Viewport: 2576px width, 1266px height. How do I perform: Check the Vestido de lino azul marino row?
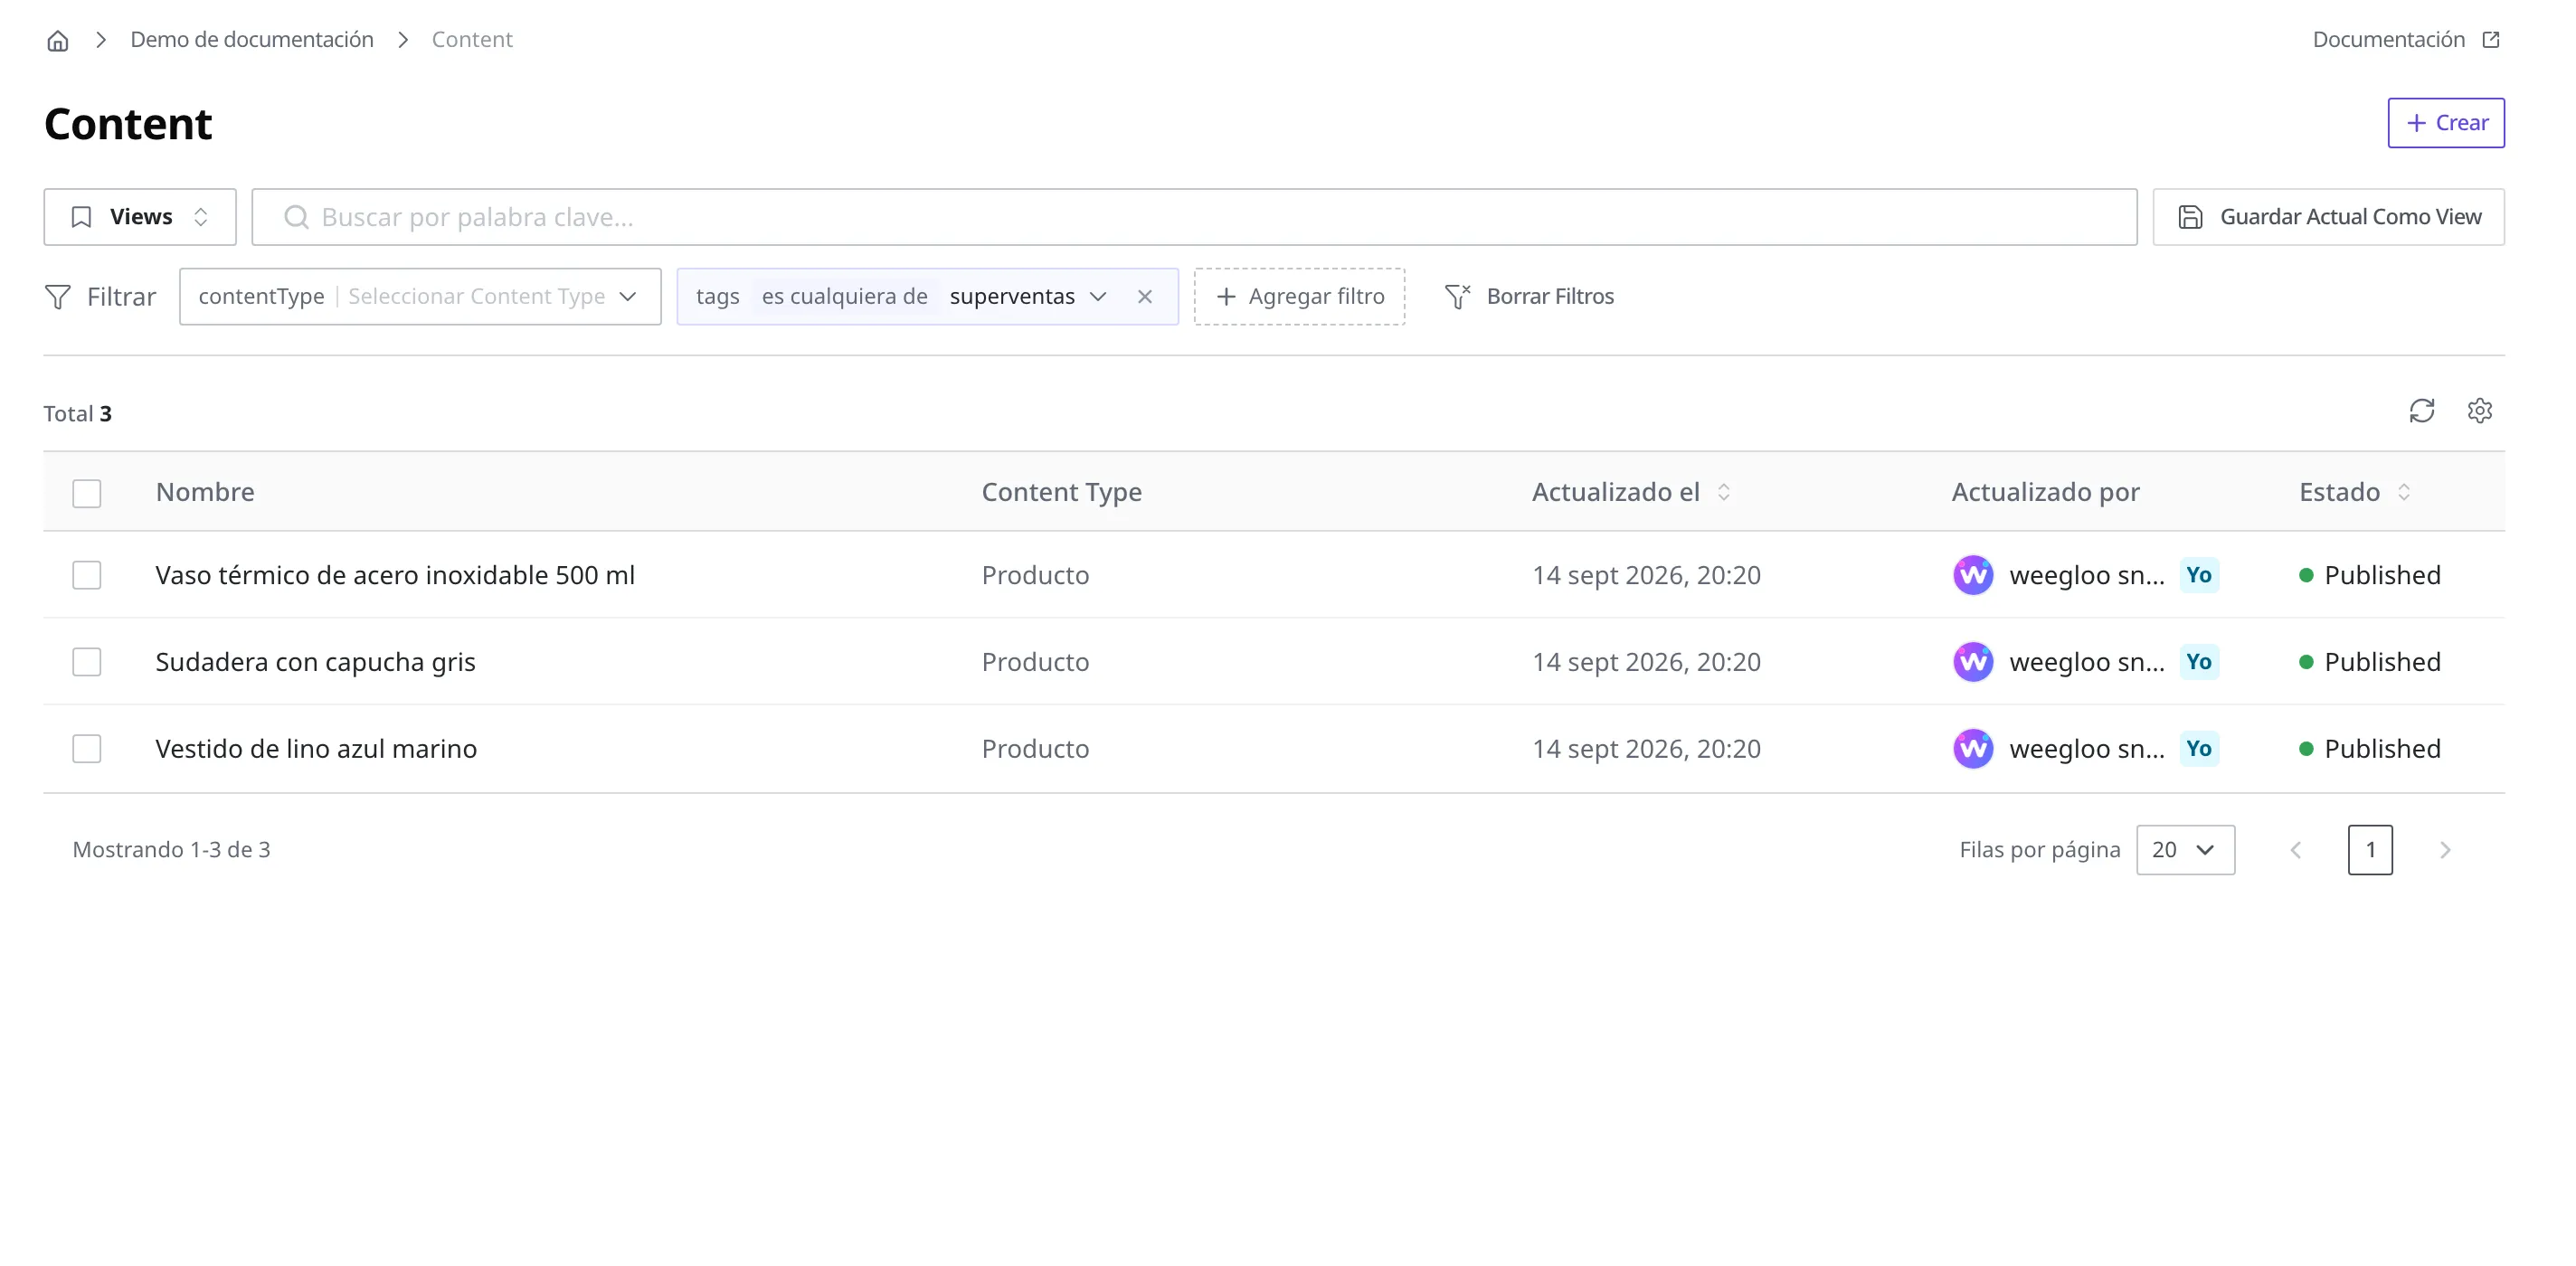click(x=87, y=749)
